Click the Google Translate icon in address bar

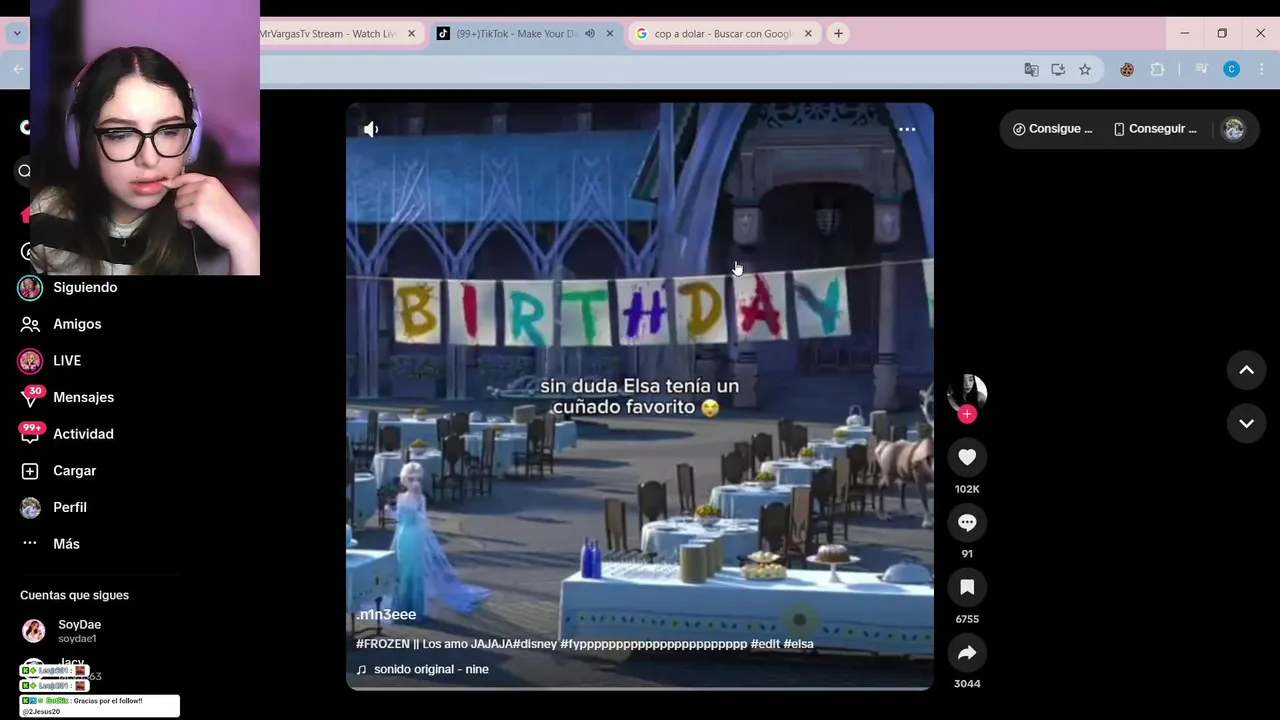1031,69
